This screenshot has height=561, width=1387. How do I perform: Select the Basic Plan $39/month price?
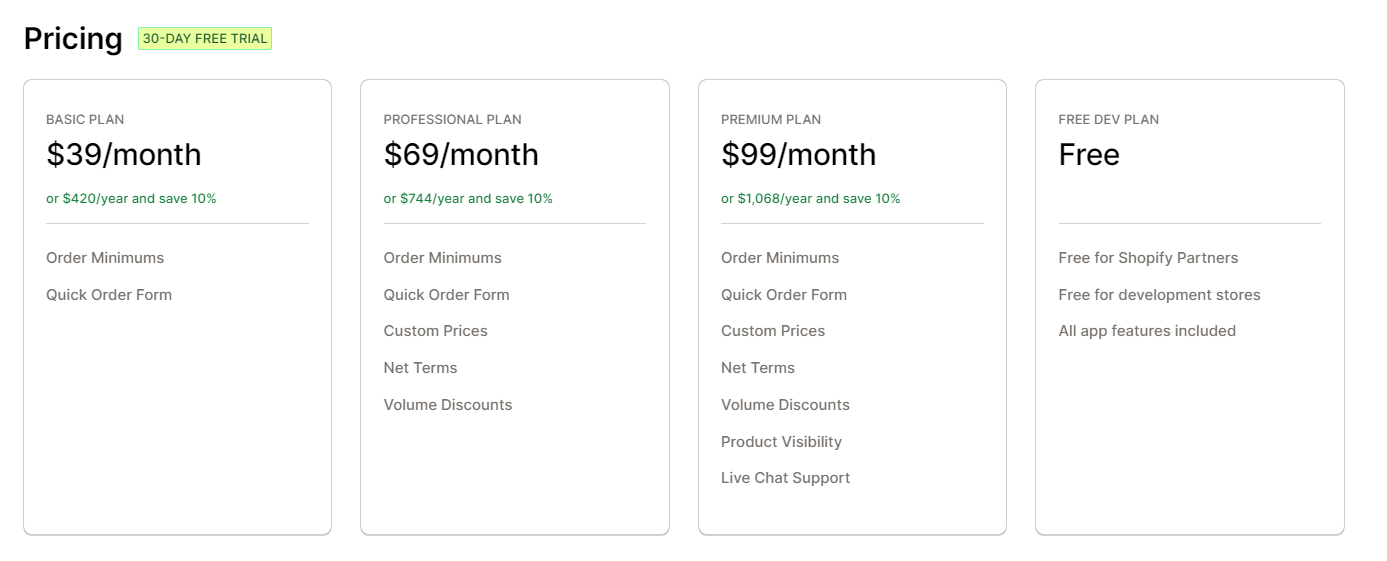(124, 155)
